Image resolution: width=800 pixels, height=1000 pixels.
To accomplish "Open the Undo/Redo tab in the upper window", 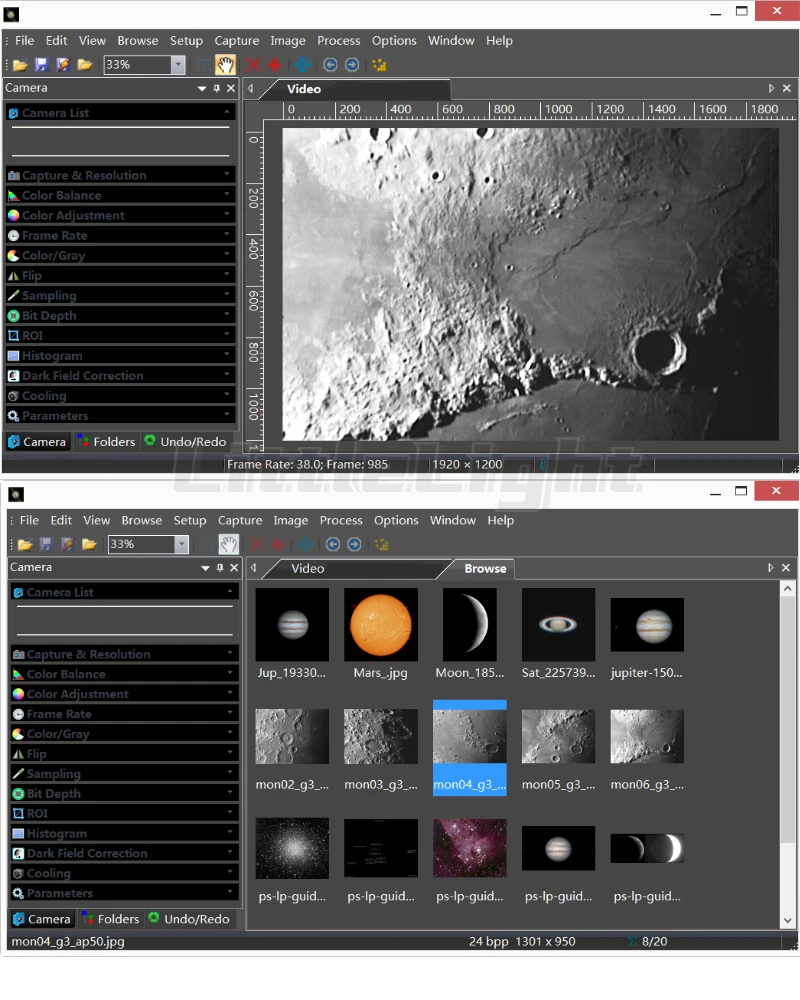I will point(185,441).
